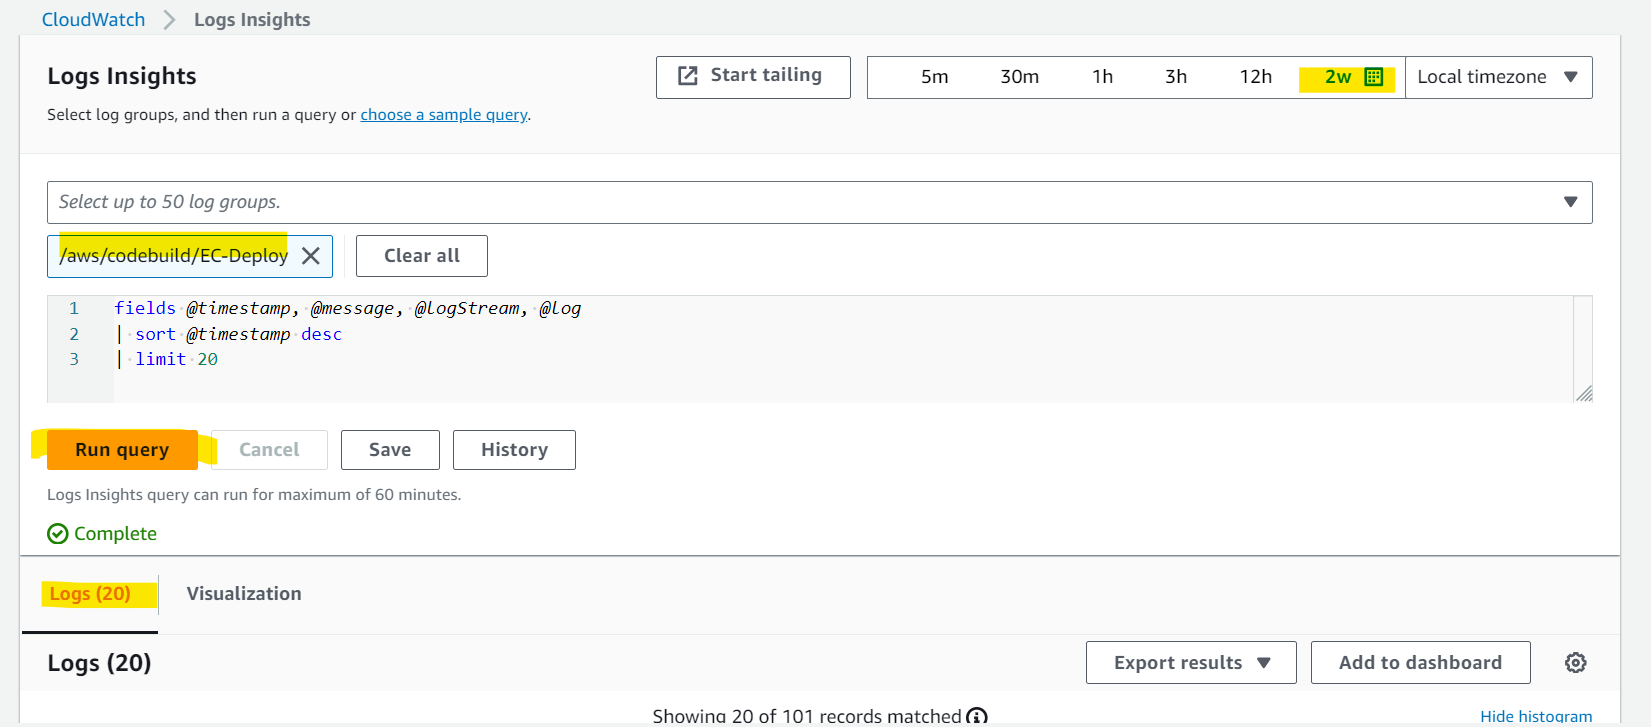Click line number 2 in the editor

74,334
